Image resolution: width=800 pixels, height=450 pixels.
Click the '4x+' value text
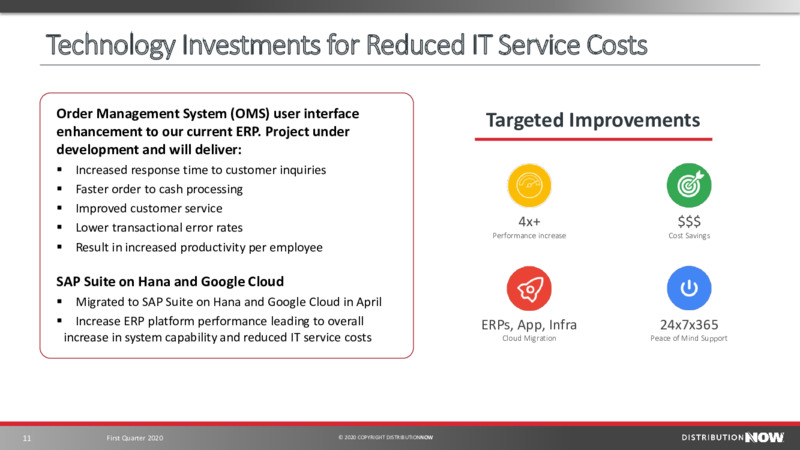(529, 222)
